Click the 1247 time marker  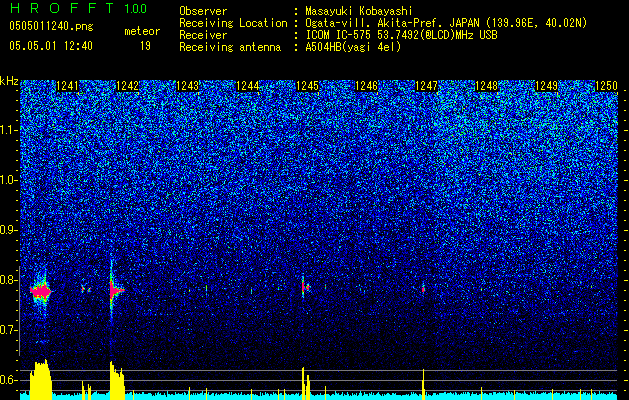click(x=426, y=86)
